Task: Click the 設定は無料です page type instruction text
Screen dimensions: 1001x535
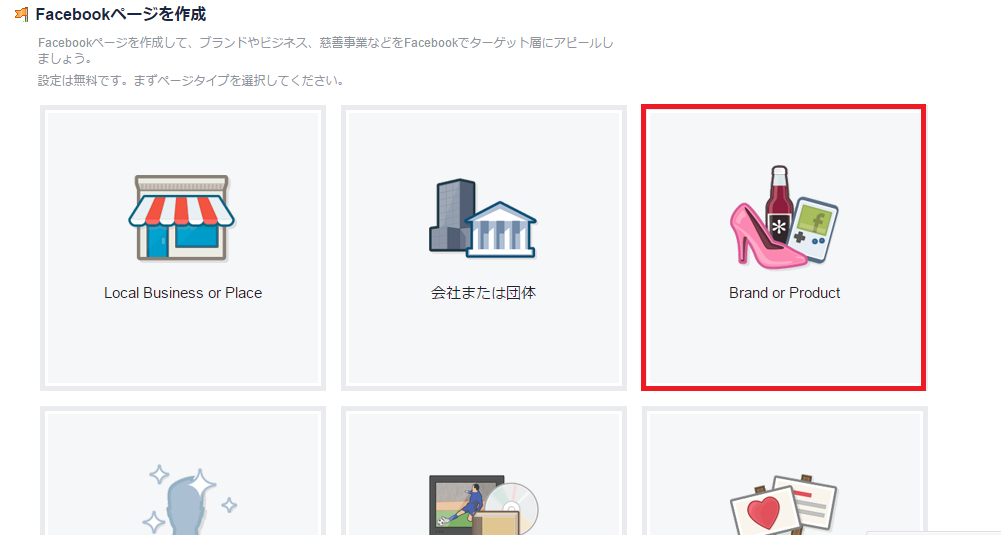Action: (x=192, y=81)
